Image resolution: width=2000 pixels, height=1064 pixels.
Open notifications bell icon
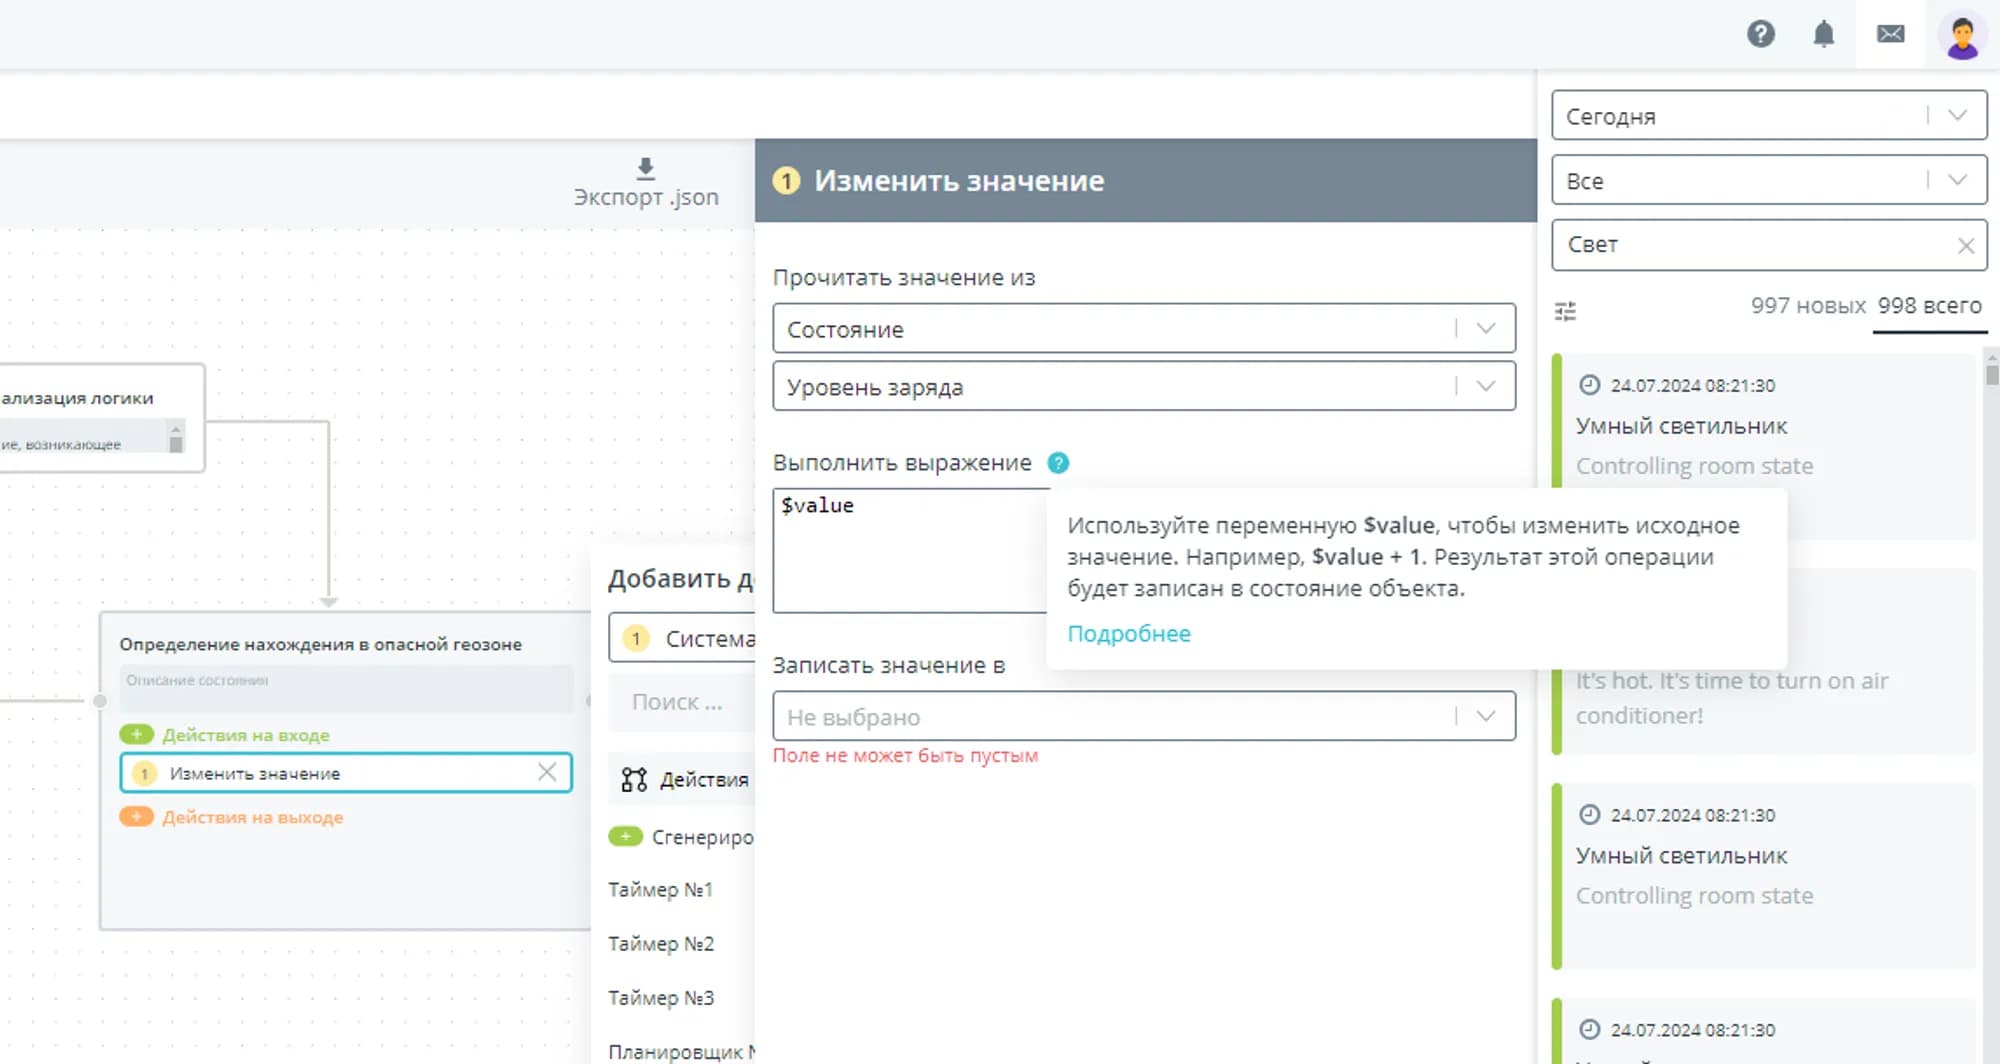pos(1823,34)
